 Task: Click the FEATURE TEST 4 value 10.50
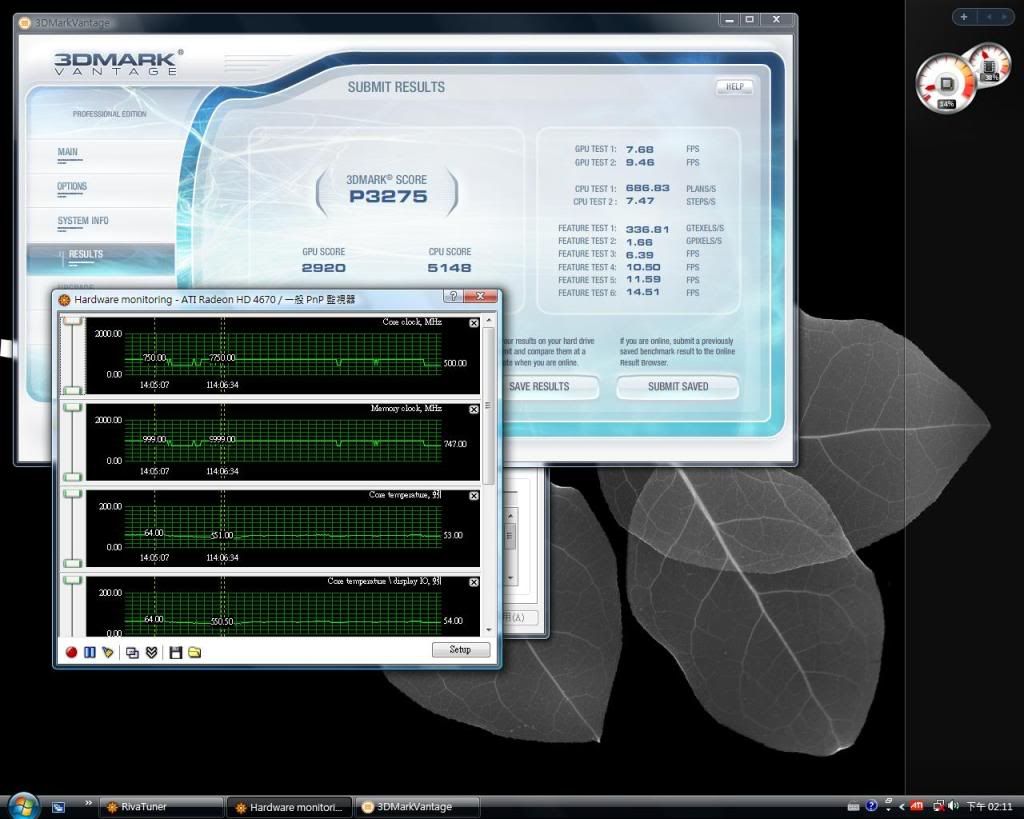click(x=643, y=267)
